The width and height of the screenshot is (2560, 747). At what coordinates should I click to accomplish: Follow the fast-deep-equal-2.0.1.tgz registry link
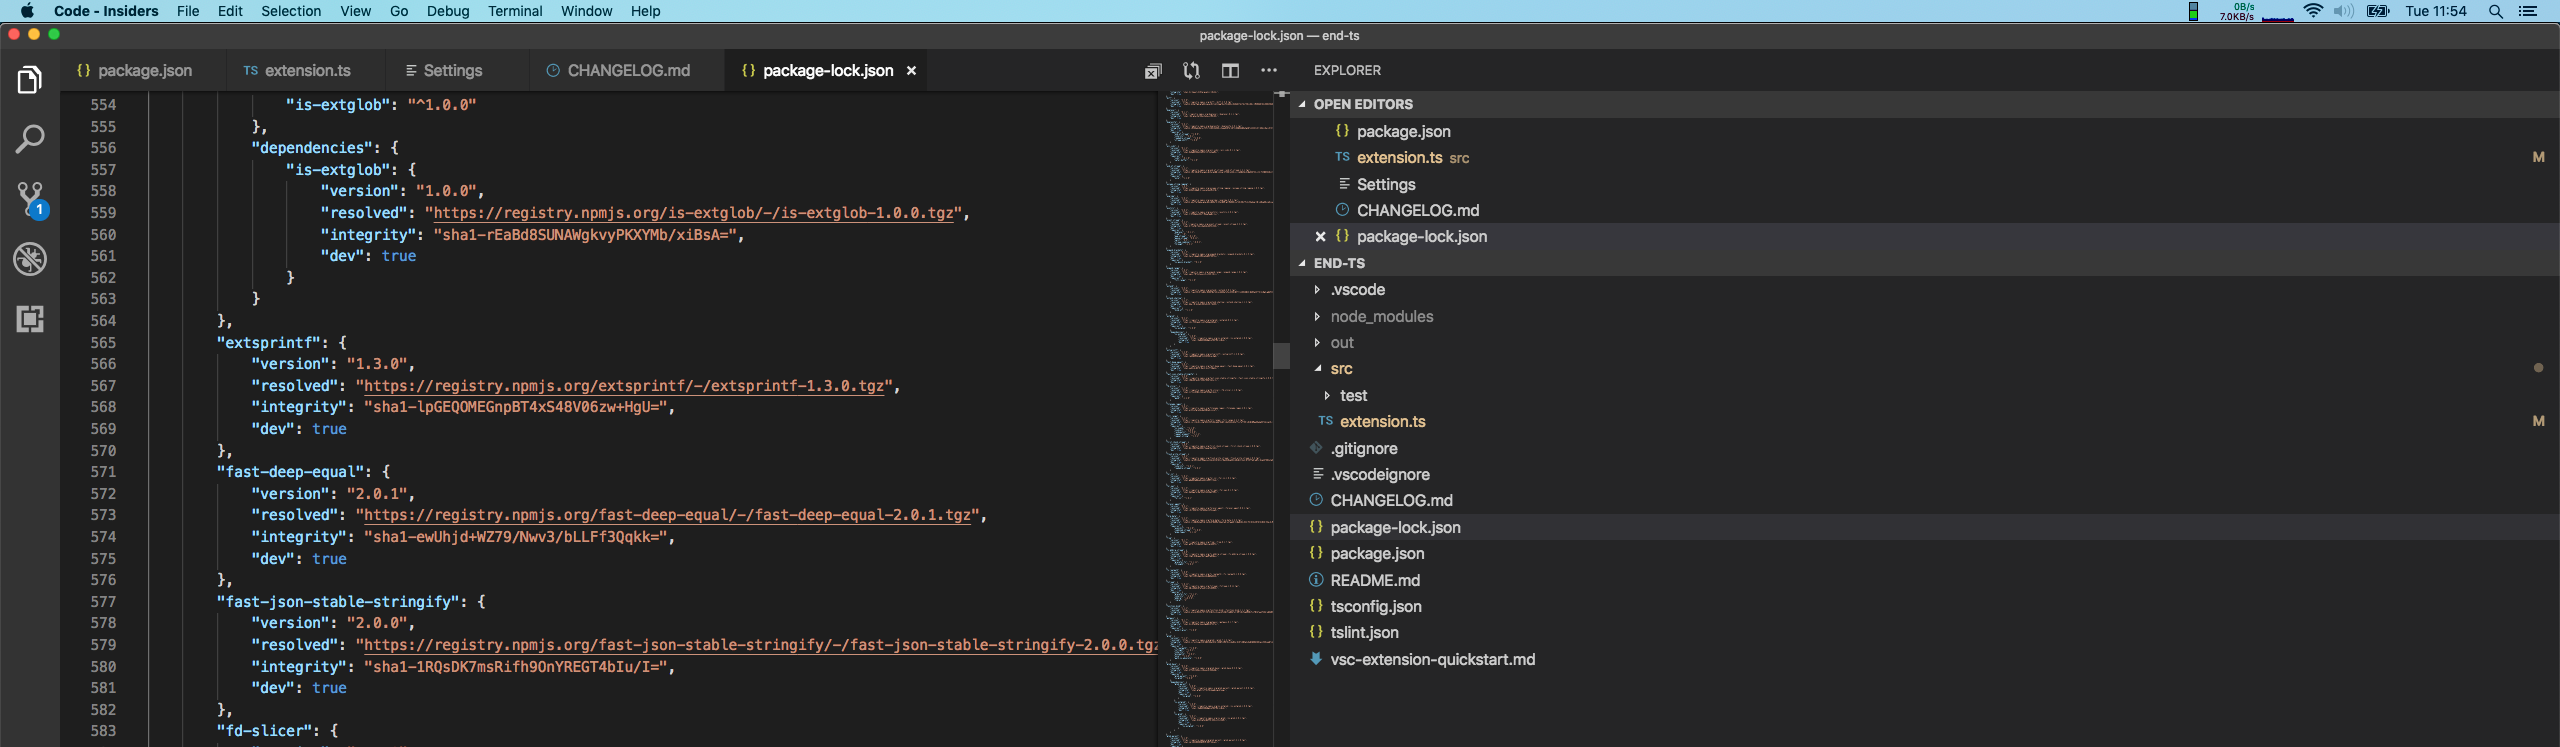pyautogui.click(x=668, y=515)
